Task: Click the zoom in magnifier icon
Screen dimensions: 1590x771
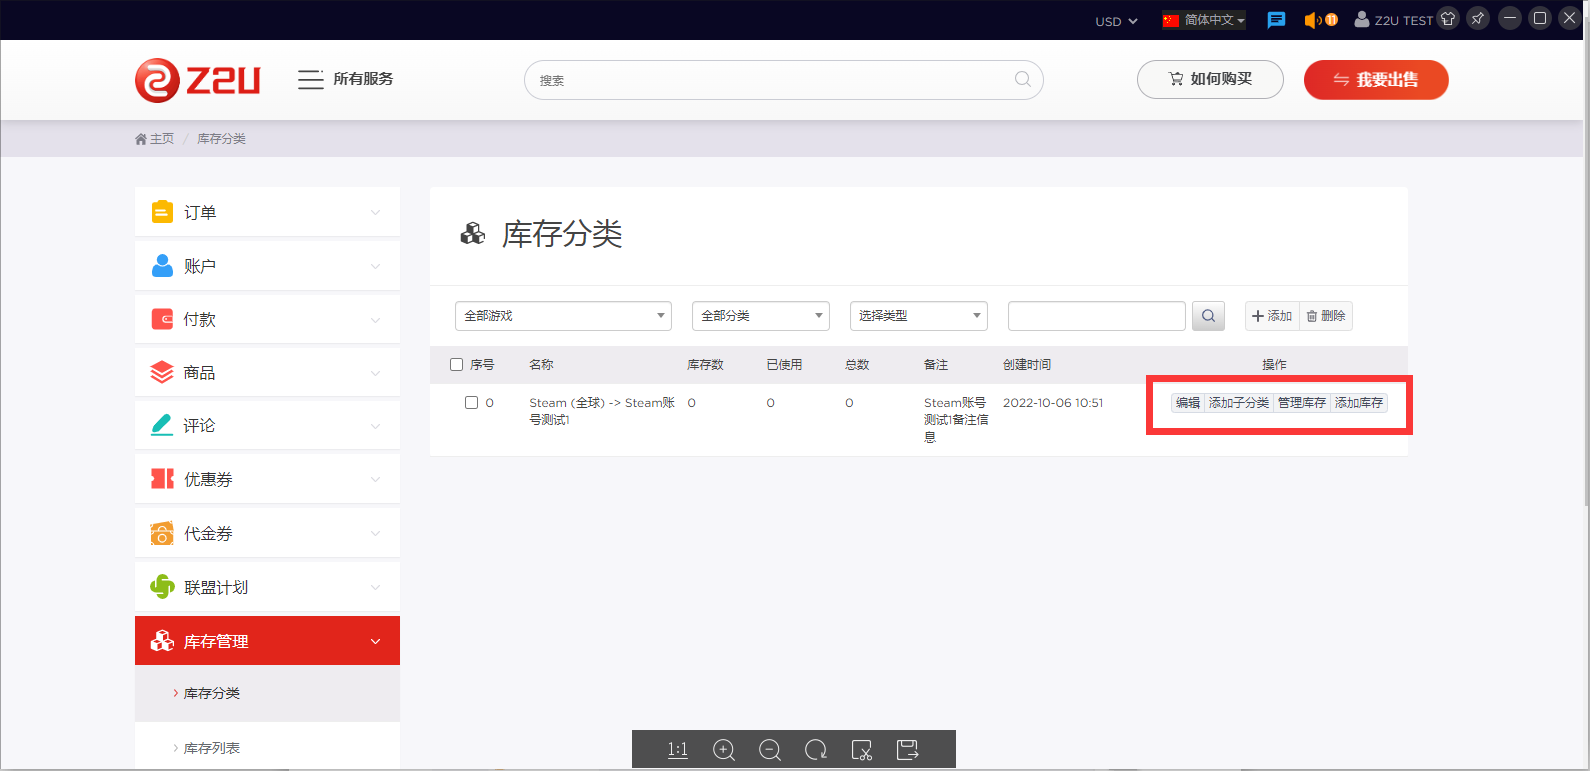Action: click(724, 750)
